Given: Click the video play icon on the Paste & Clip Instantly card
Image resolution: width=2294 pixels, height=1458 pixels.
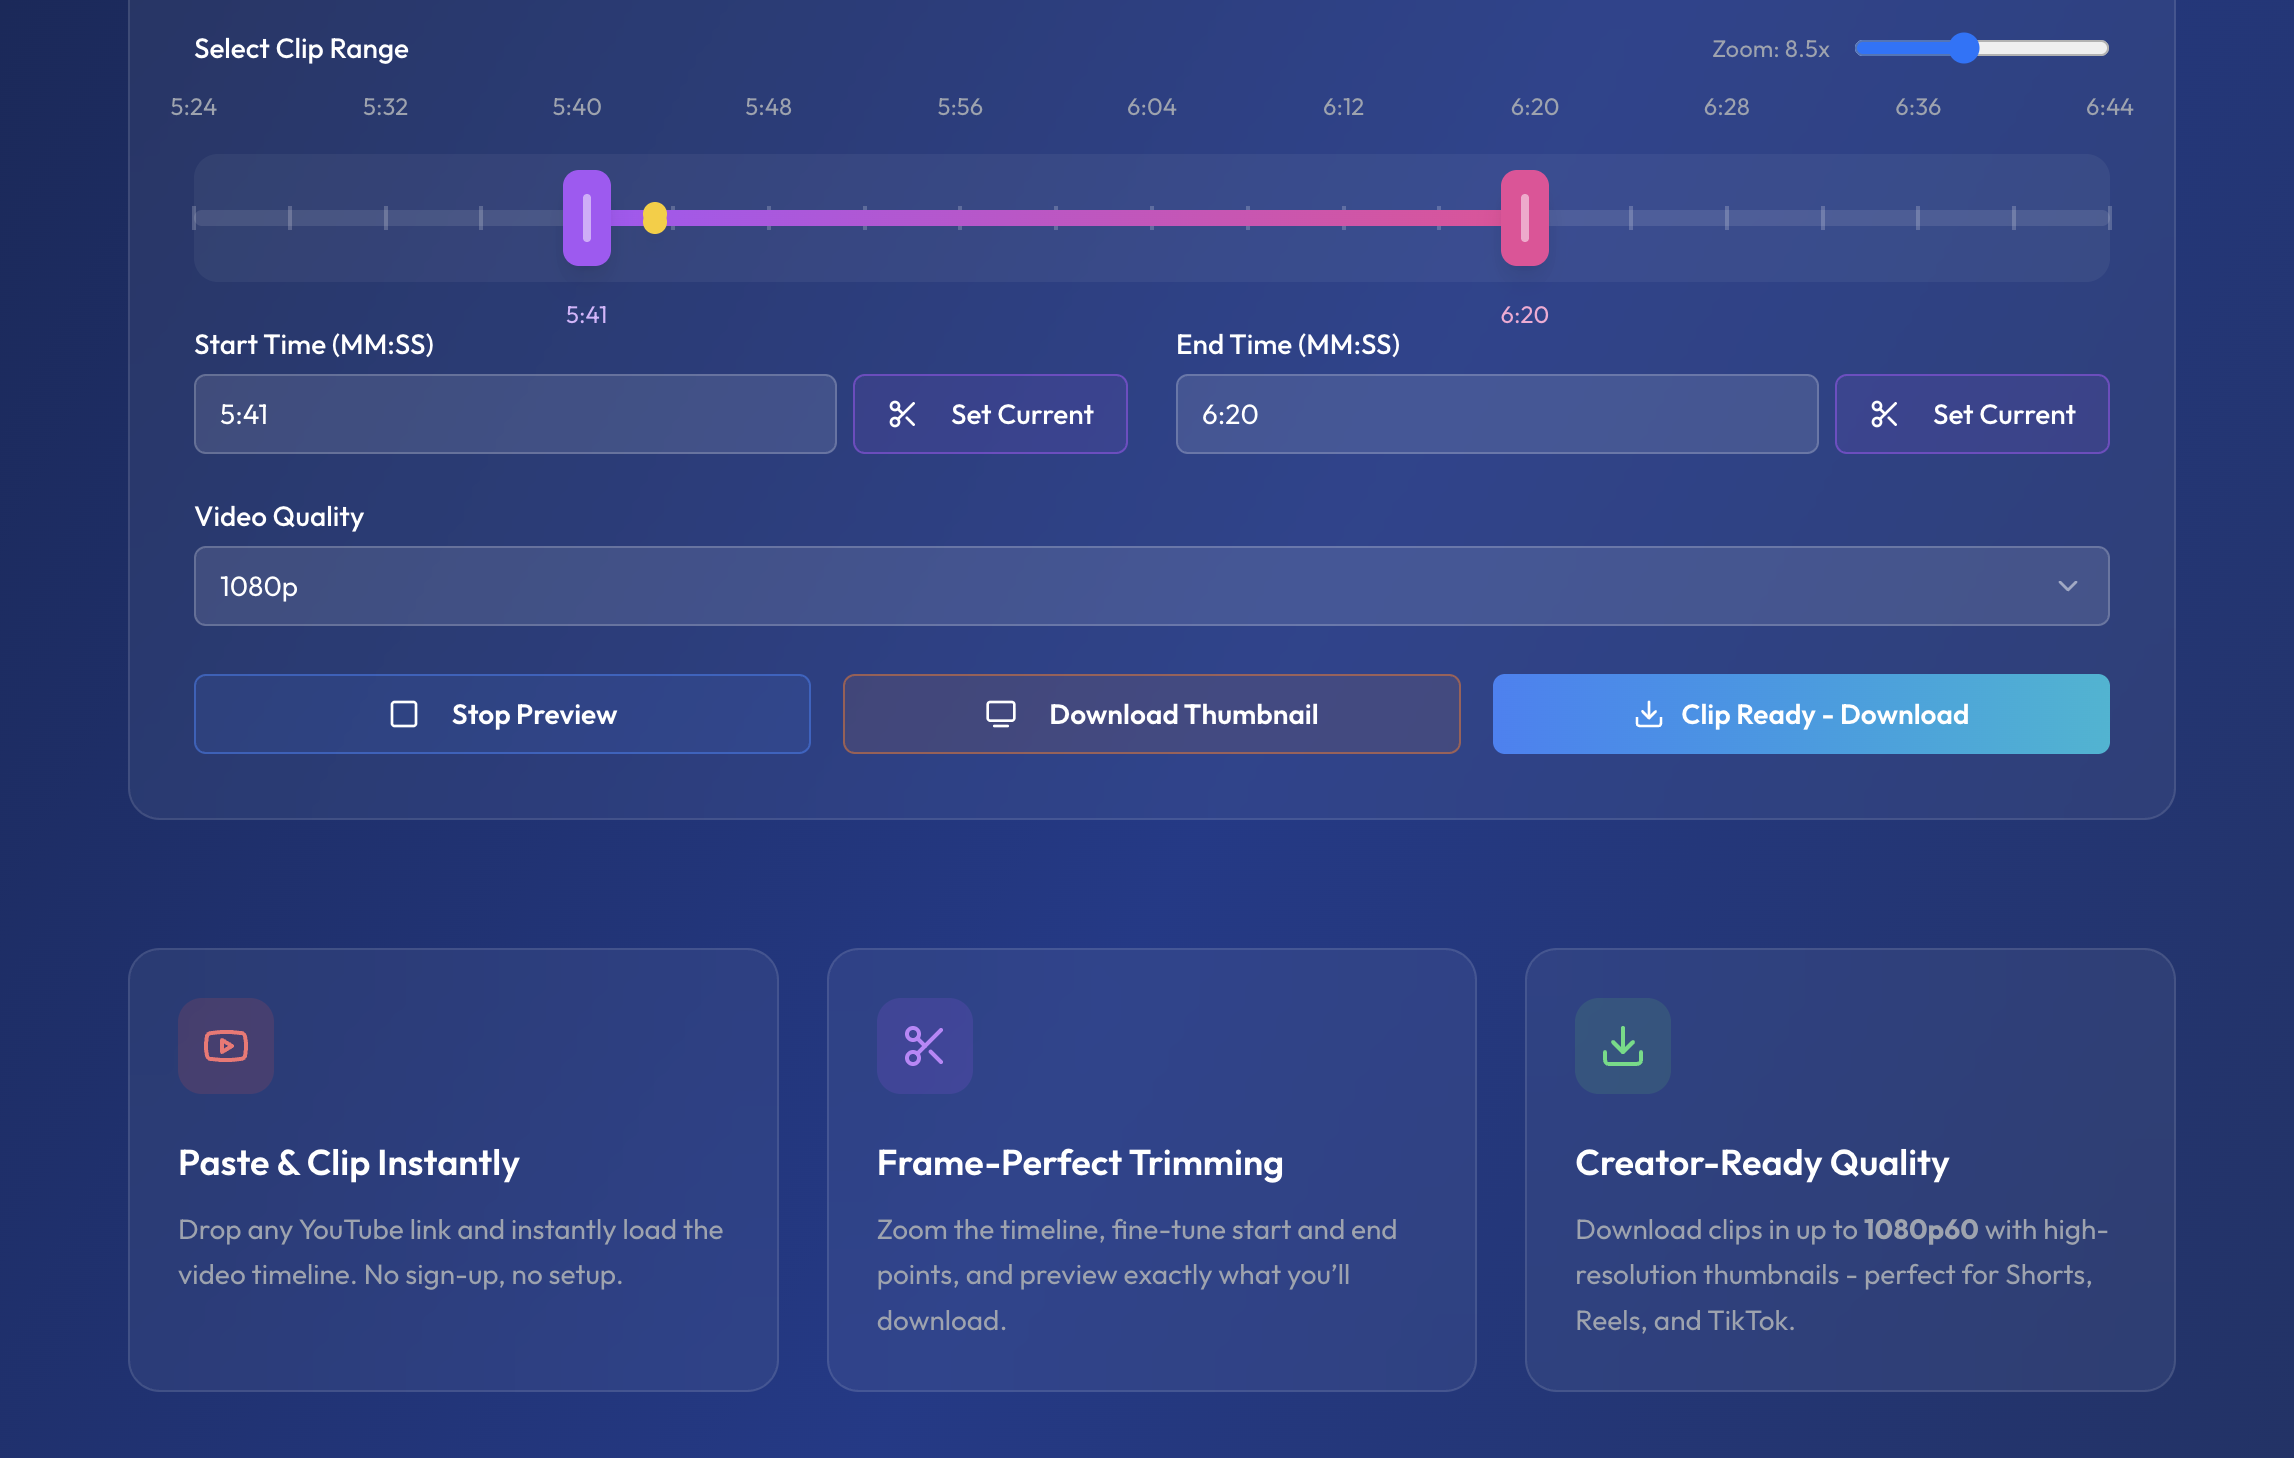Looking at the screenshot, I should coord(226,1046).
